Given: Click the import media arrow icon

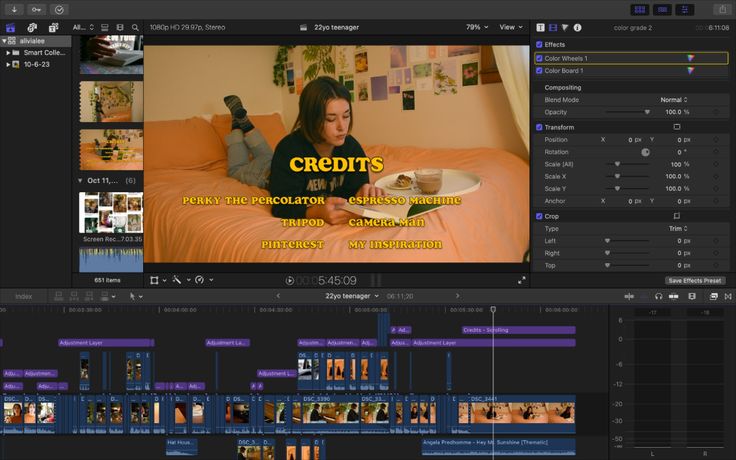Looking at the screenshot, I should coord(15,9).
